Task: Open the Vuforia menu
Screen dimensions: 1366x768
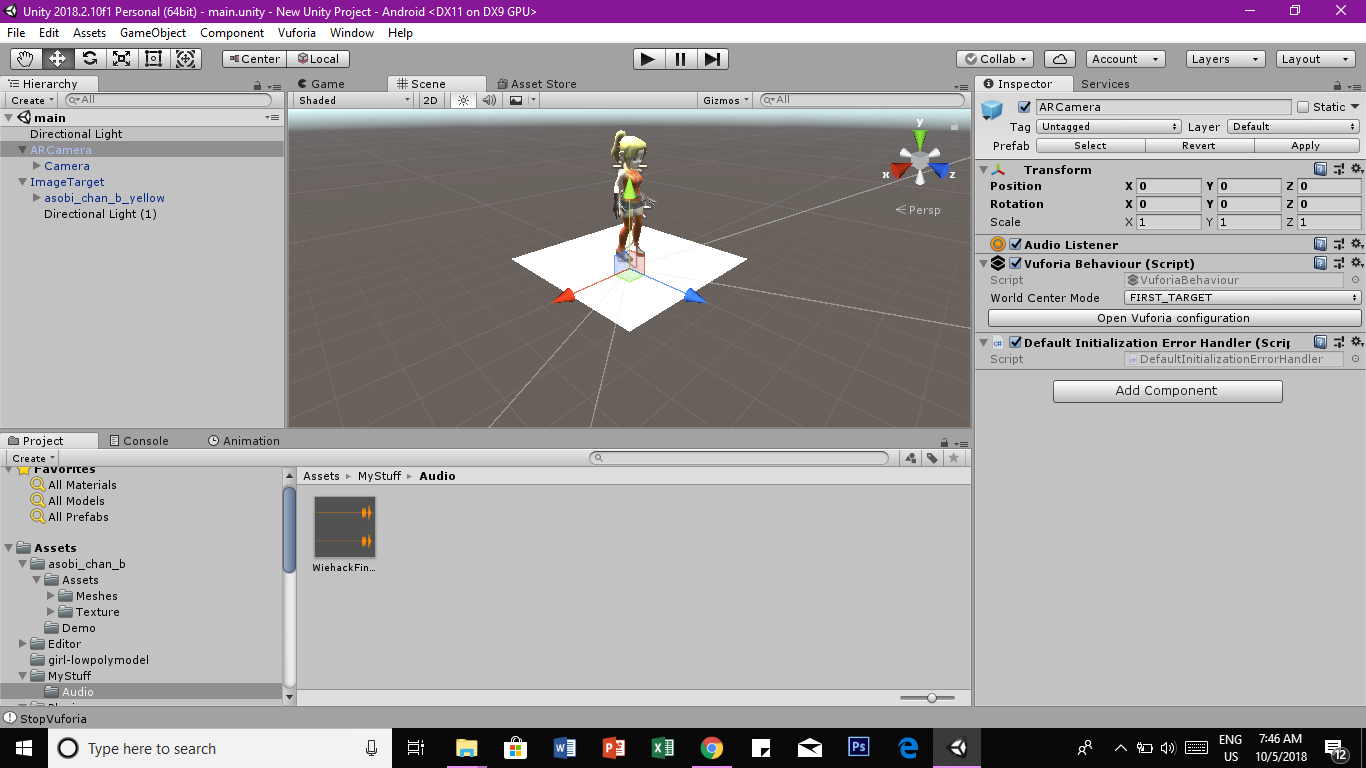Action: 297,33
